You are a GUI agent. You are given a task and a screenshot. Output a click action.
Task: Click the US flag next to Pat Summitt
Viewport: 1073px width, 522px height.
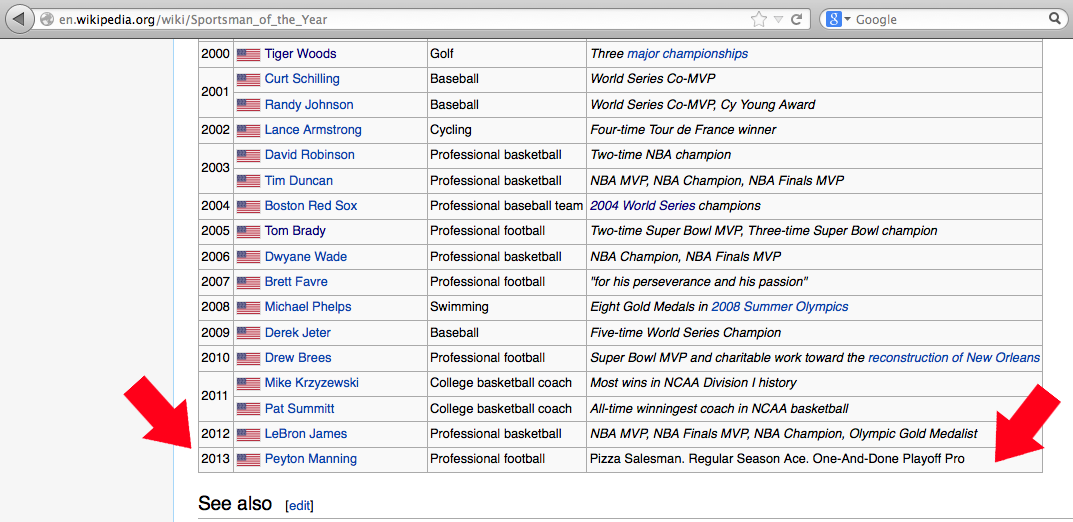tap(248, 409)
